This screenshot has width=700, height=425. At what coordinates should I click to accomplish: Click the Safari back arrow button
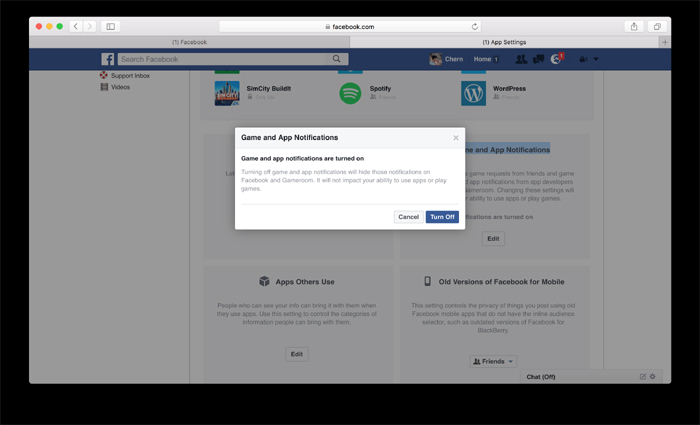(x=76, y=26)
